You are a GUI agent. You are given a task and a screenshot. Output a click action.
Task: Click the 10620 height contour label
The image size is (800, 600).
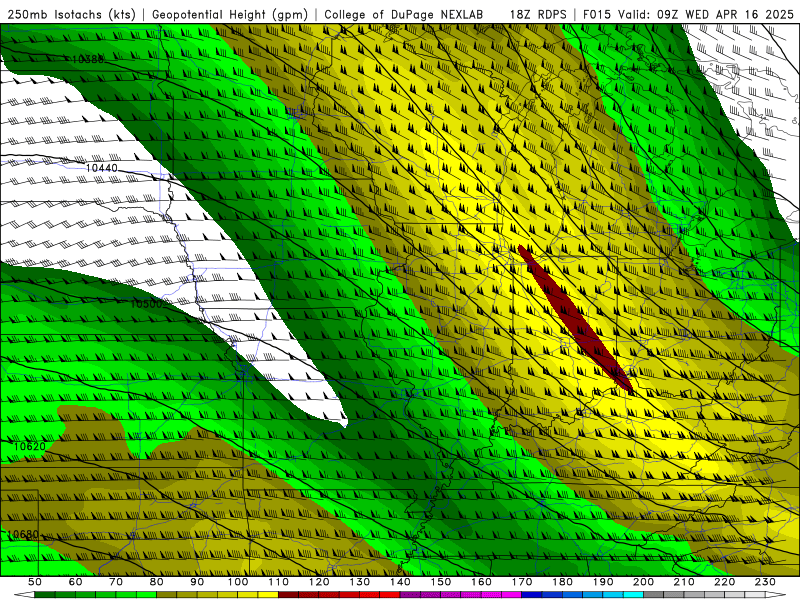(30, 446)
